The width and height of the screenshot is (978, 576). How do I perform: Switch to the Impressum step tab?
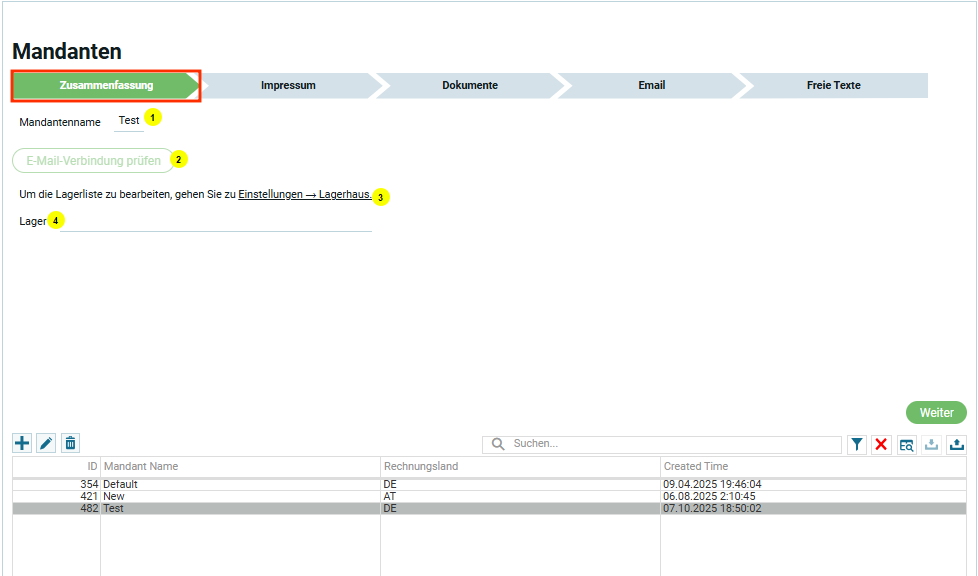coord(288,86)
